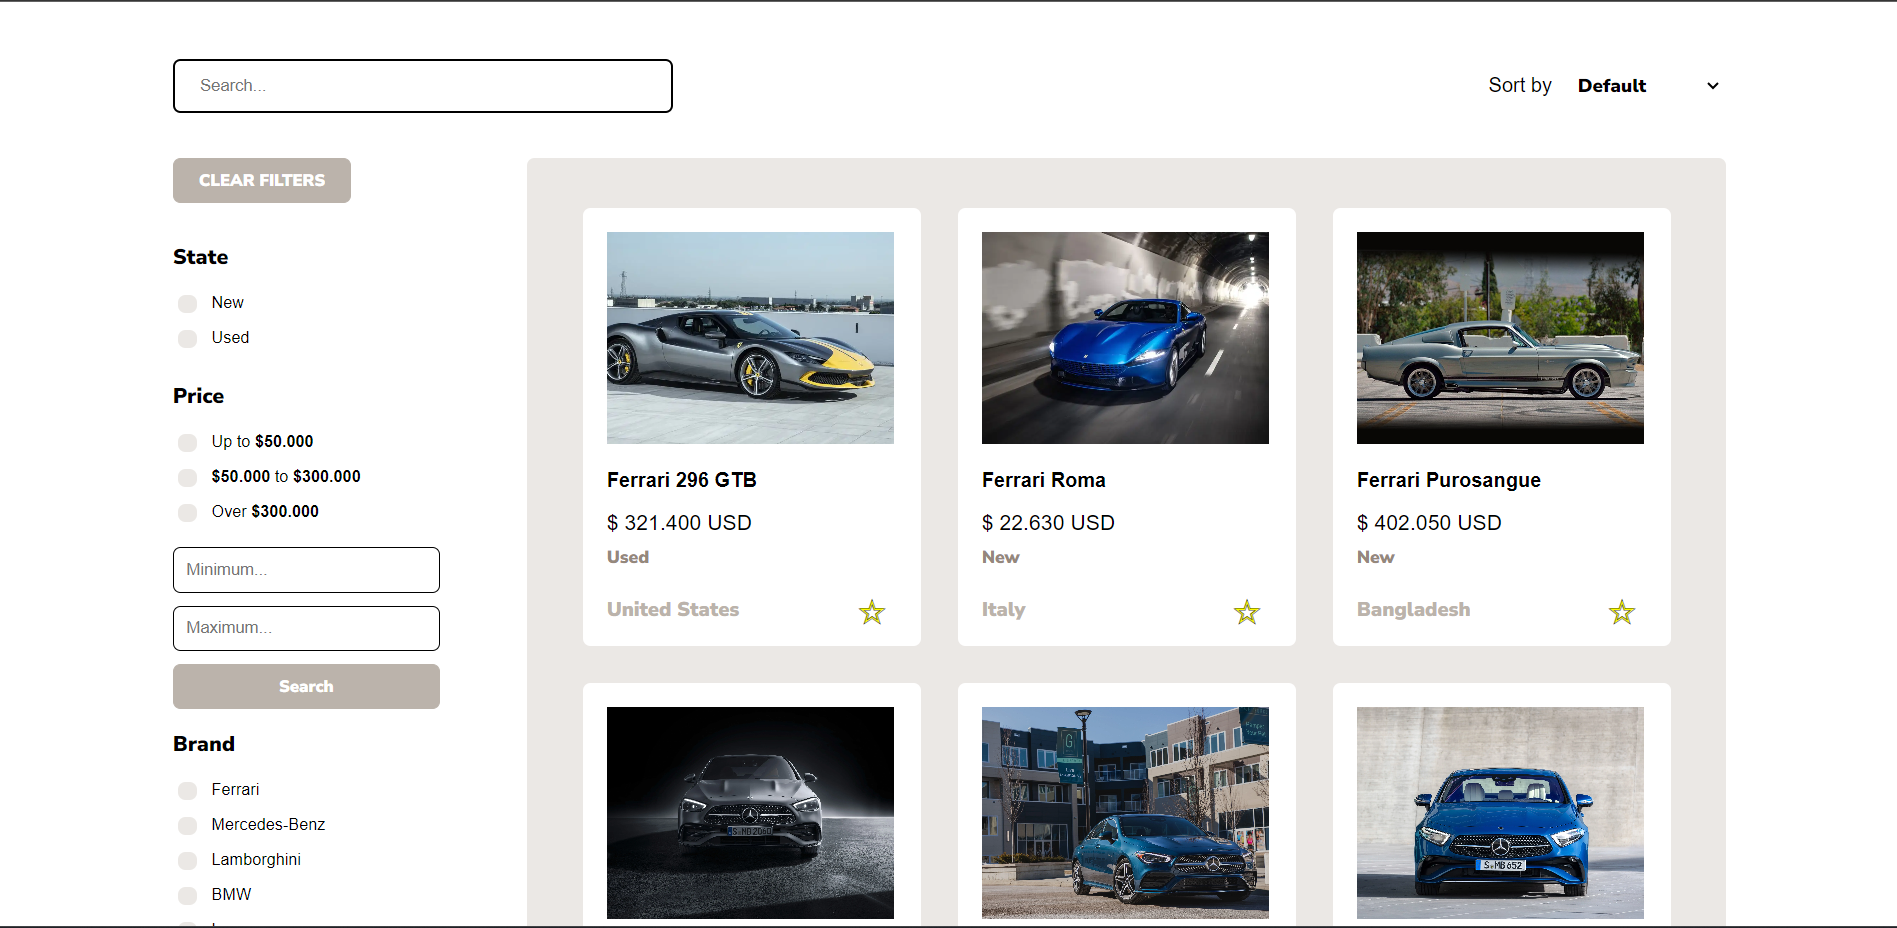1897x928 pixels.
Task: Open the Sort by Default dropdown
Action: pos(1648,86)
